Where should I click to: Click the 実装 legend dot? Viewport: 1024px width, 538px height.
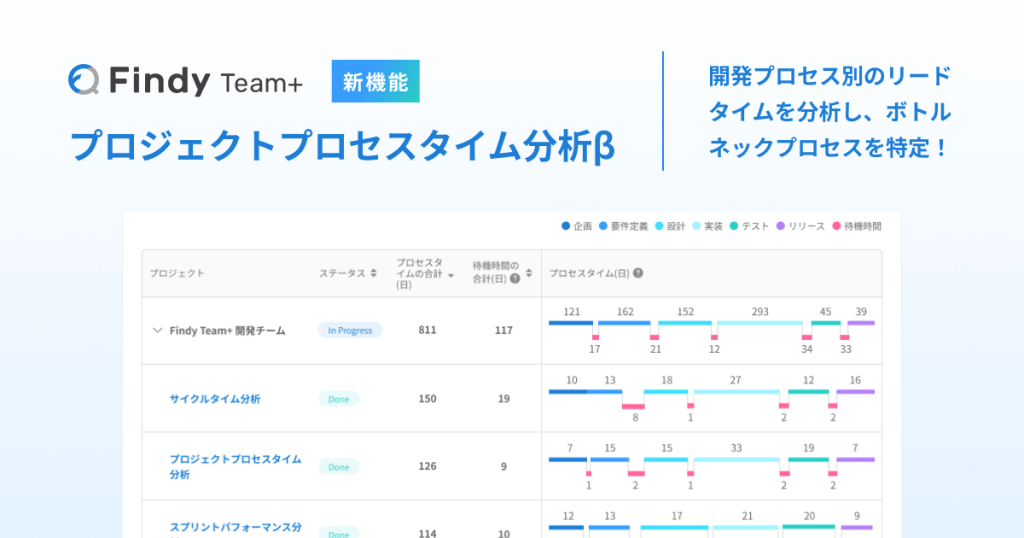point(696,226)
